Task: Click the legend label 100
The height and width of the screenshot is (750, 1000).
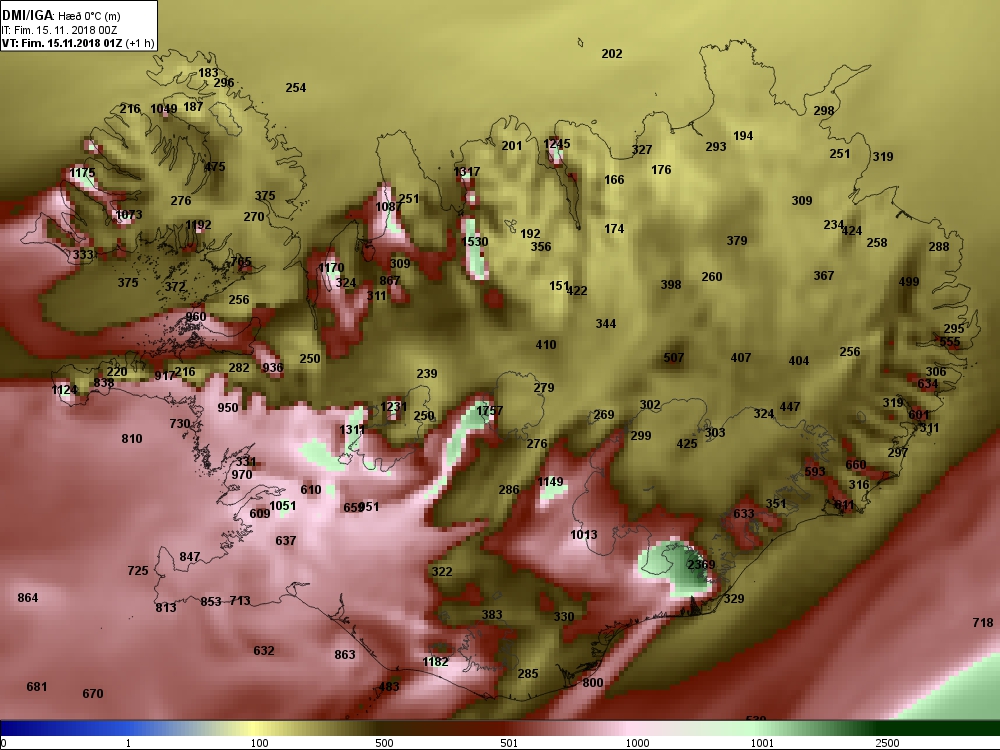Action: (260, 743)
